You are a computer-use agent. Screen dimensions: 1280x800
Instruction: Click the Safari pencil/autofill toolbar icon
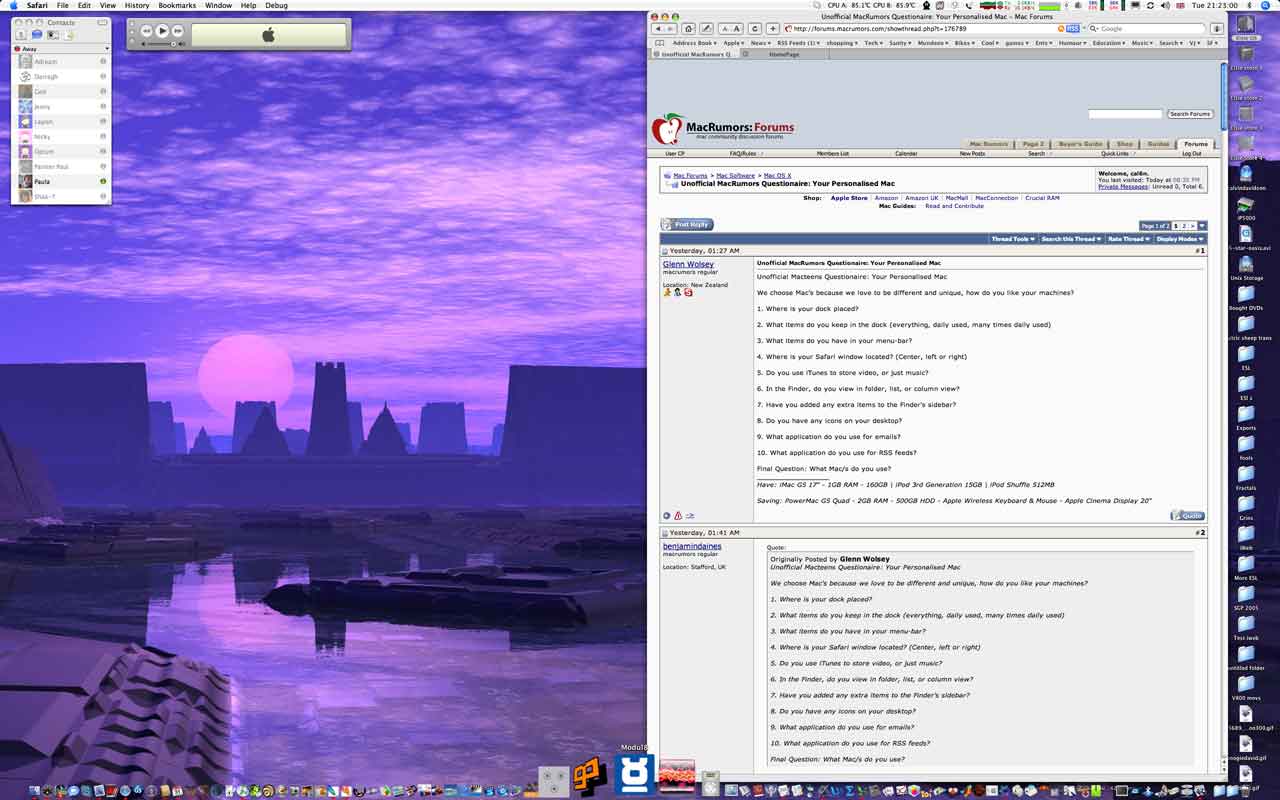pyautogui.click(x=706, y=29)
